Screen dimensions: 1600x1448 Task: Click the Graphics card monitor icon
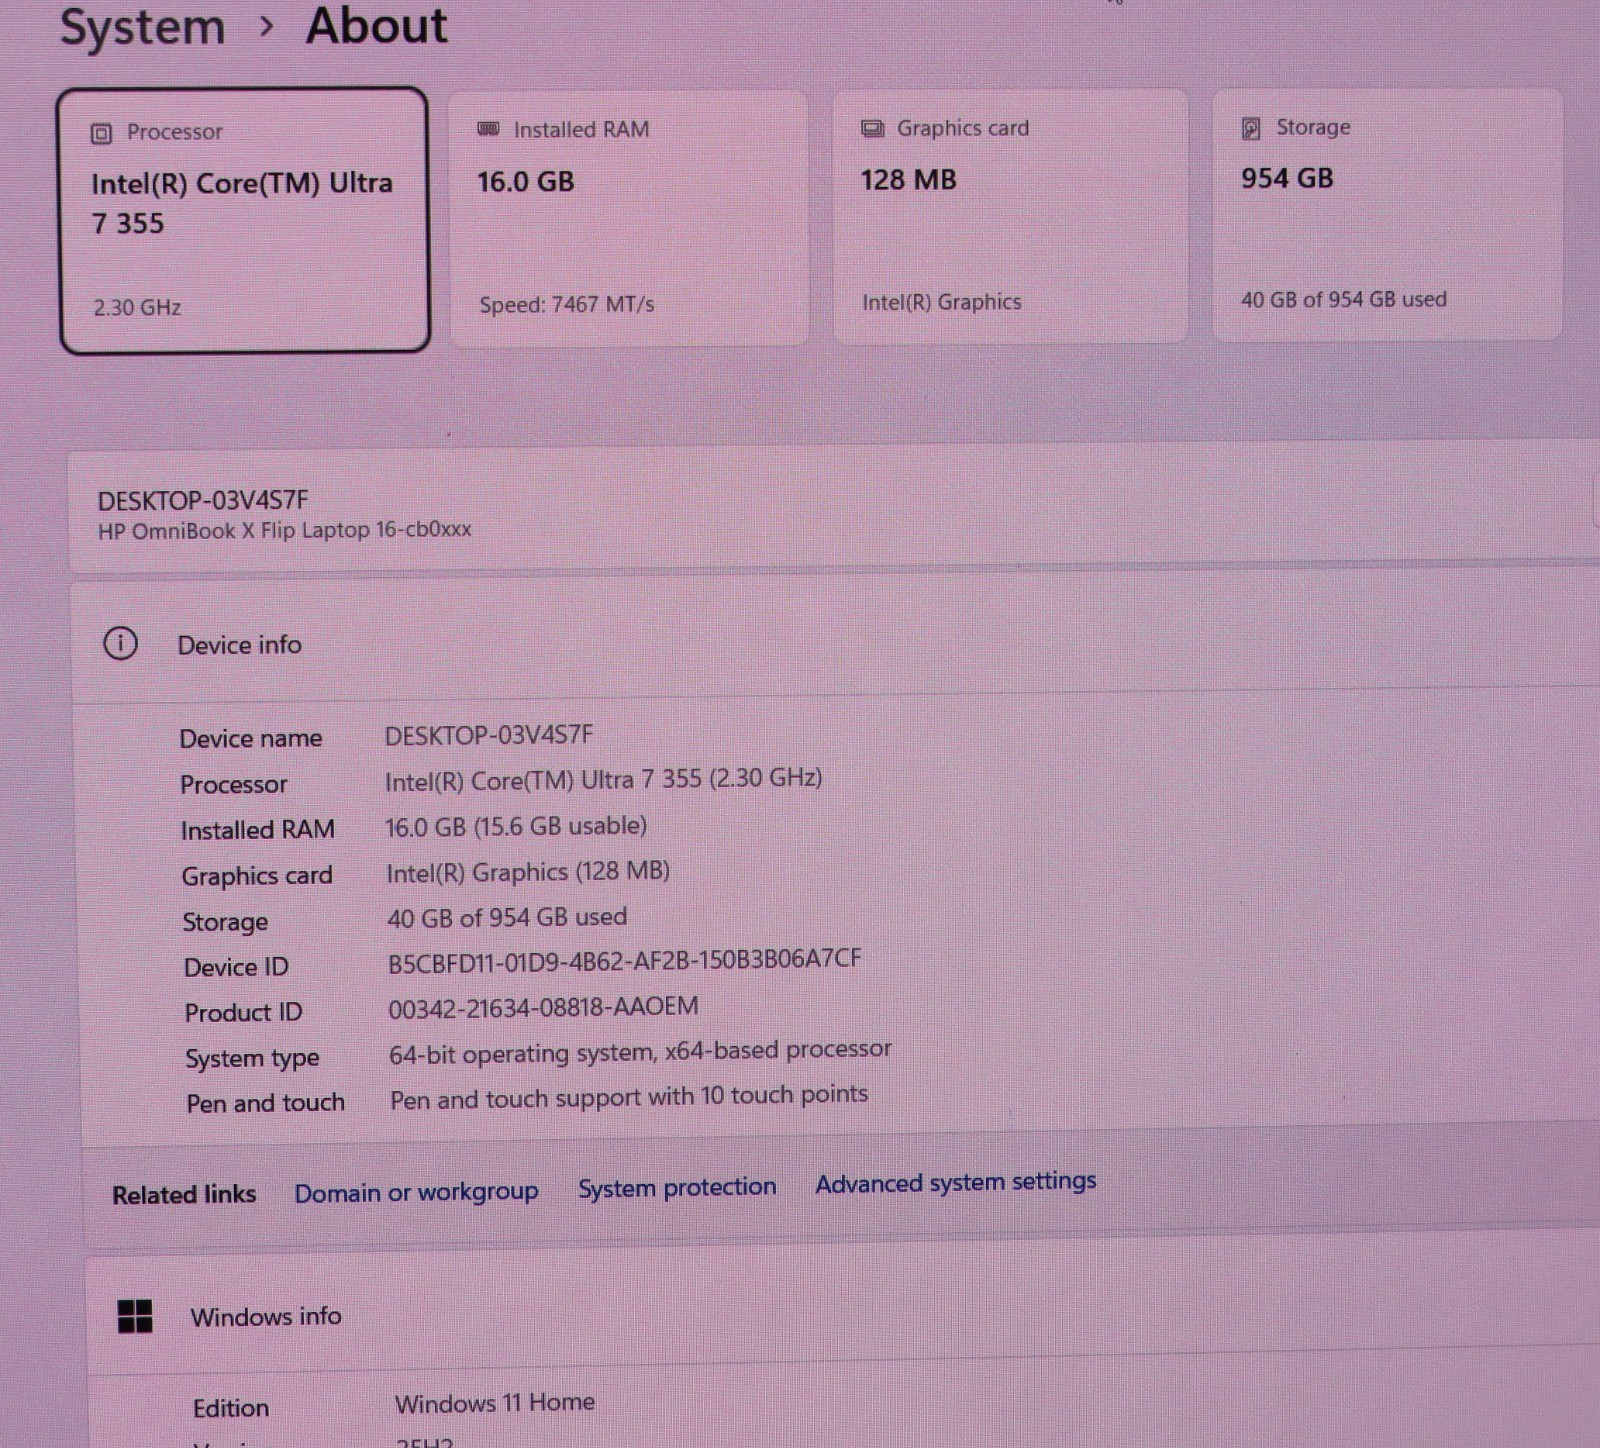coord(873,128)
